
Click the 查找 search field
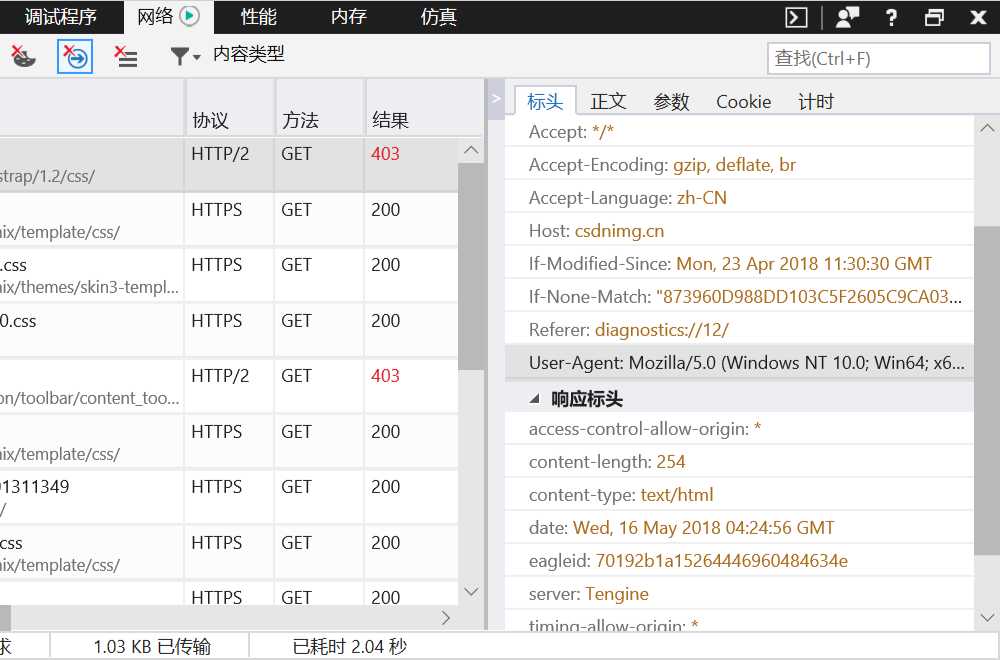(x=878, y=59)
